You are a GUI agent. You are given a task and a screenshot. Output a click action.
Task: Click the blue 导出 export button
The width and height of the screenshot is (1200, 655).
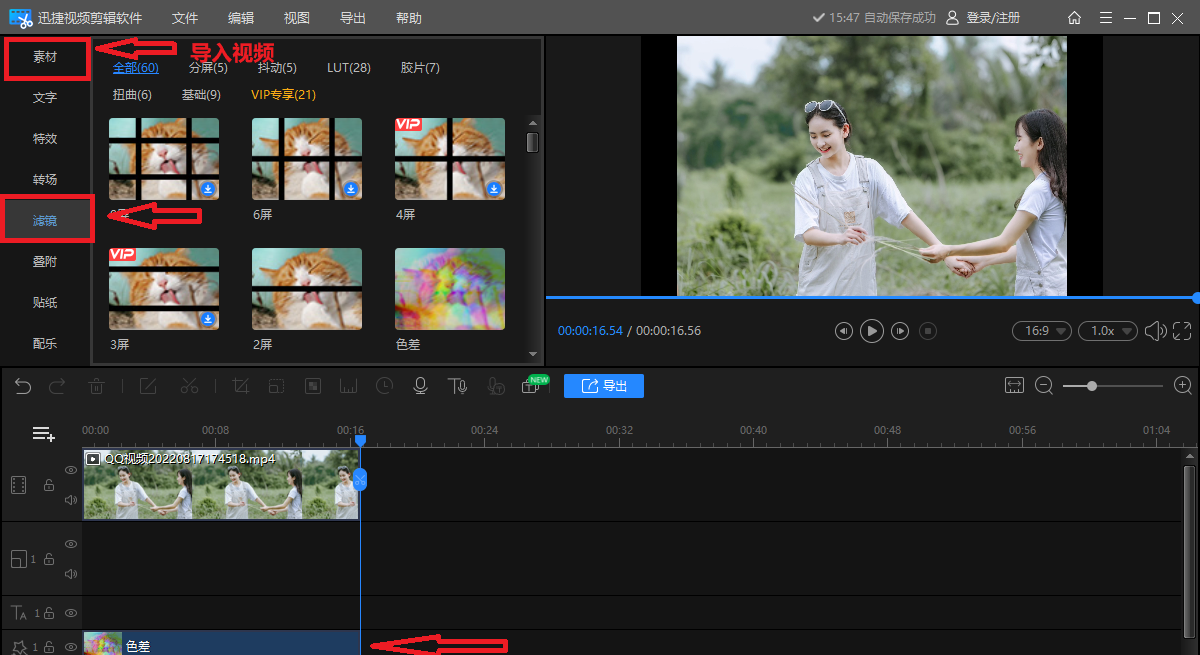603,386
